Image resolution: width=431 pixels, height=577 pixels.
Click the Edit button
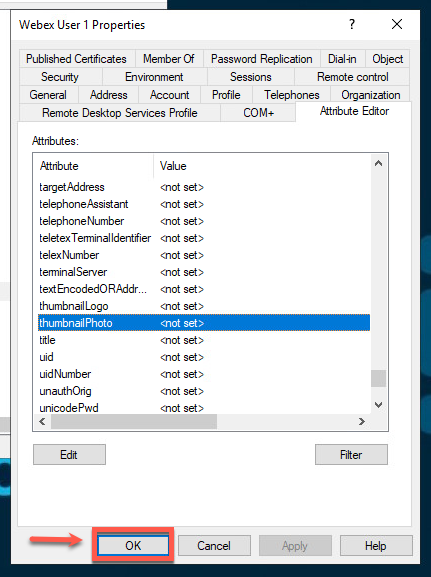(69, 454)
